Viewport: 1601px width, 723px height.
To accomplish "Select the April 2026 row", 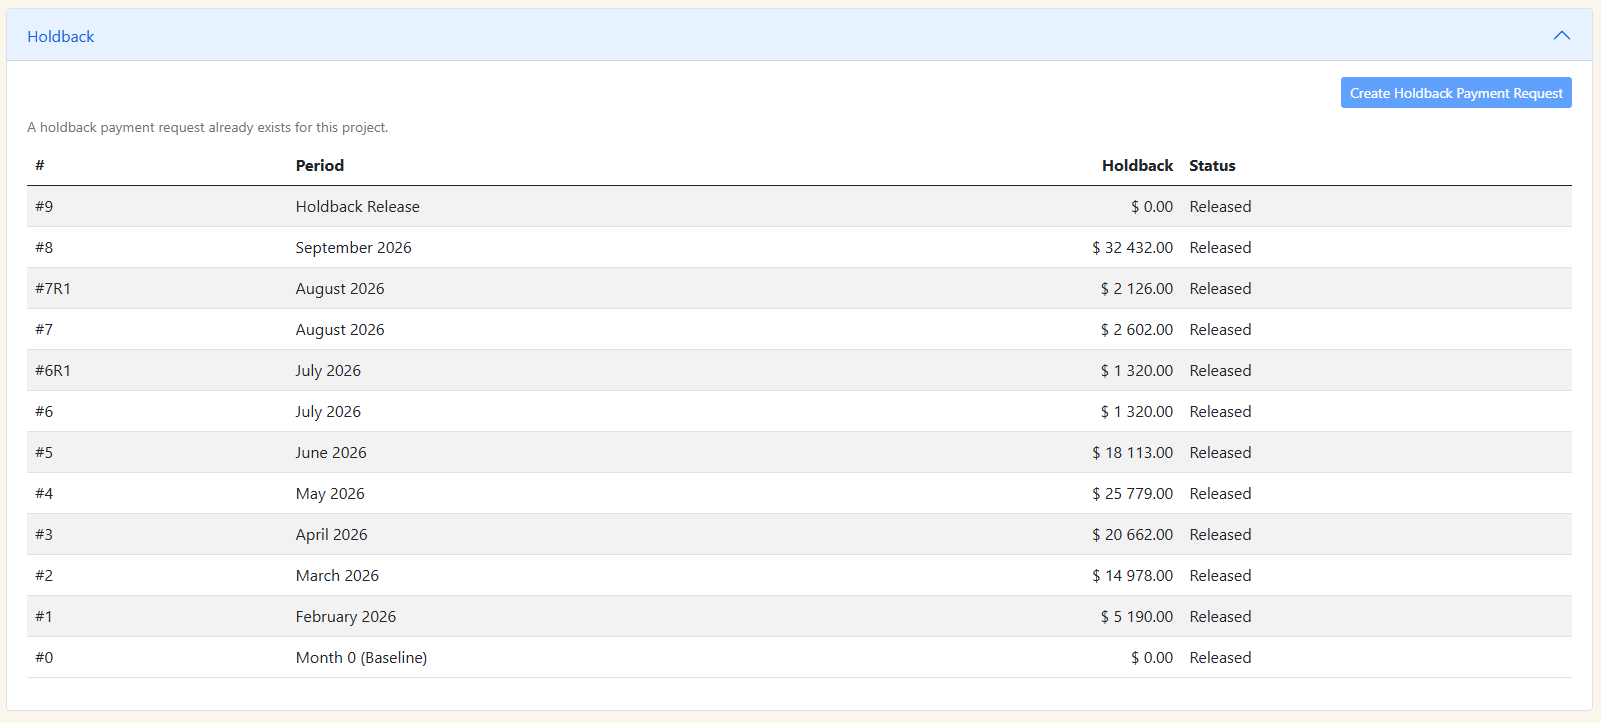I will pos(331,535).
